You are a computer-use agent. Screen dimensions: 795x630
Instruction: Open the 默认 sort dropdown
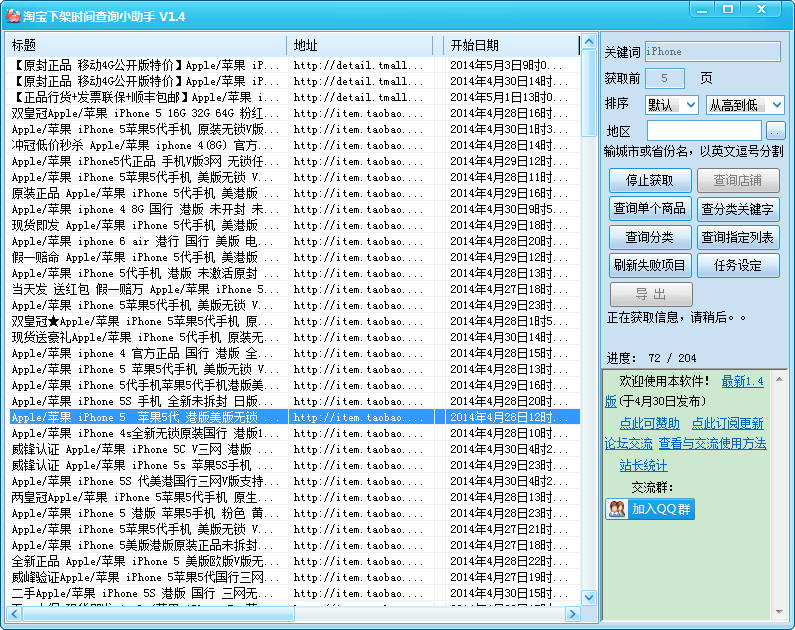pyautogui.click(x=672, y=105)
